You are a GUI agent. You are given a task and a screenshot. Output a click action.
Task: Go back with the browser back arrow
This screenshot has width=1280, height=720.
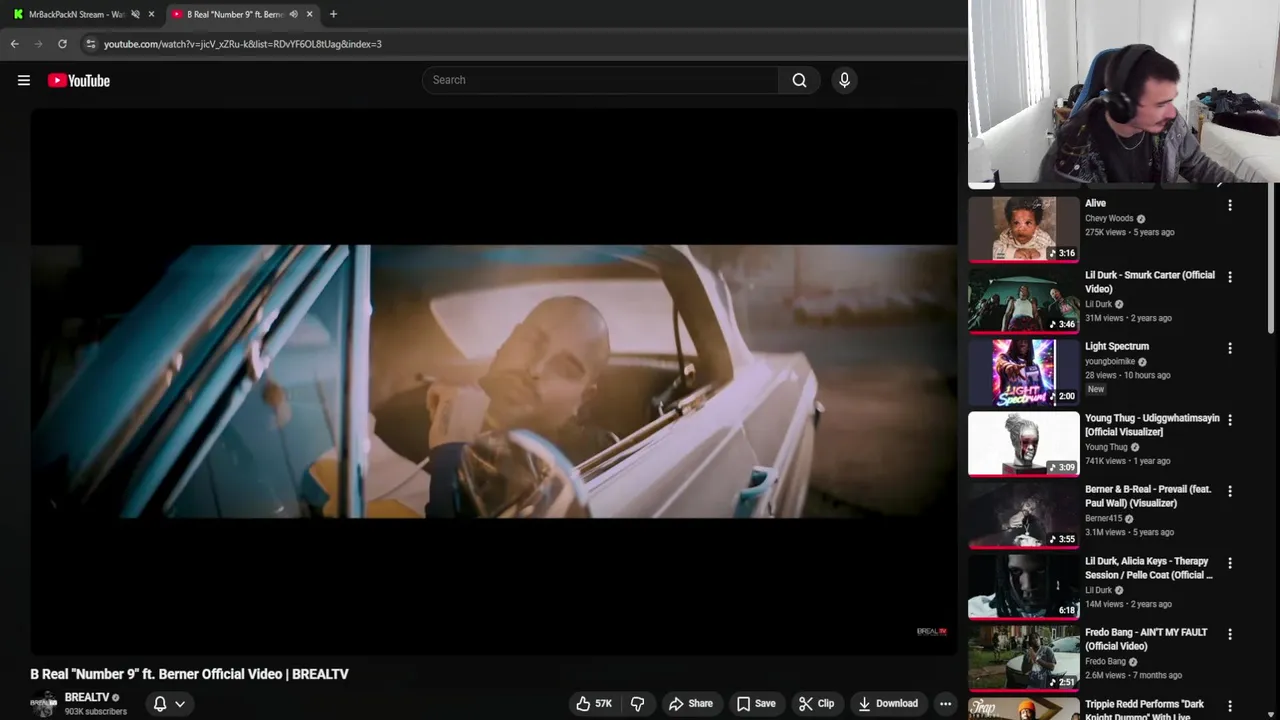tap(14, 44)
